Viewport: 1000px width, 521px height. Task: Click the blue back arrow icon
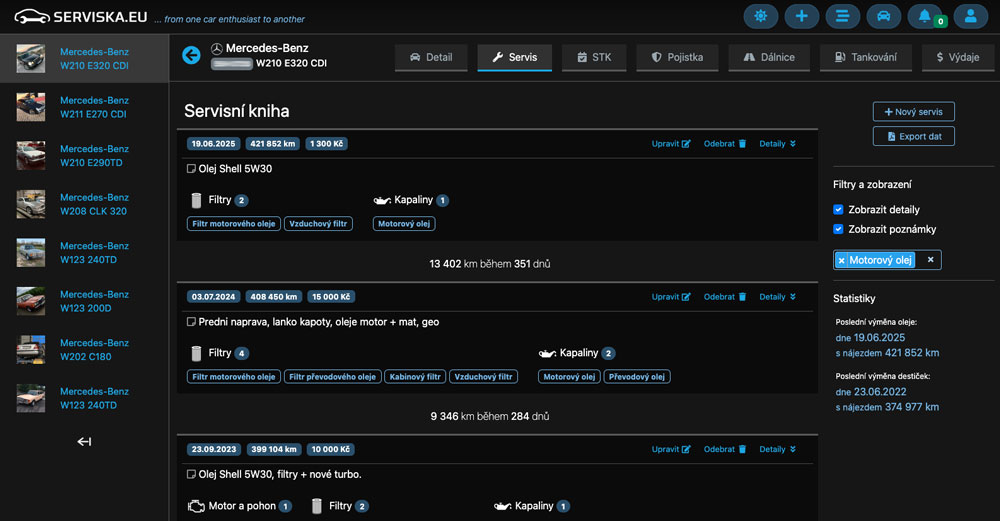(191, 55)
